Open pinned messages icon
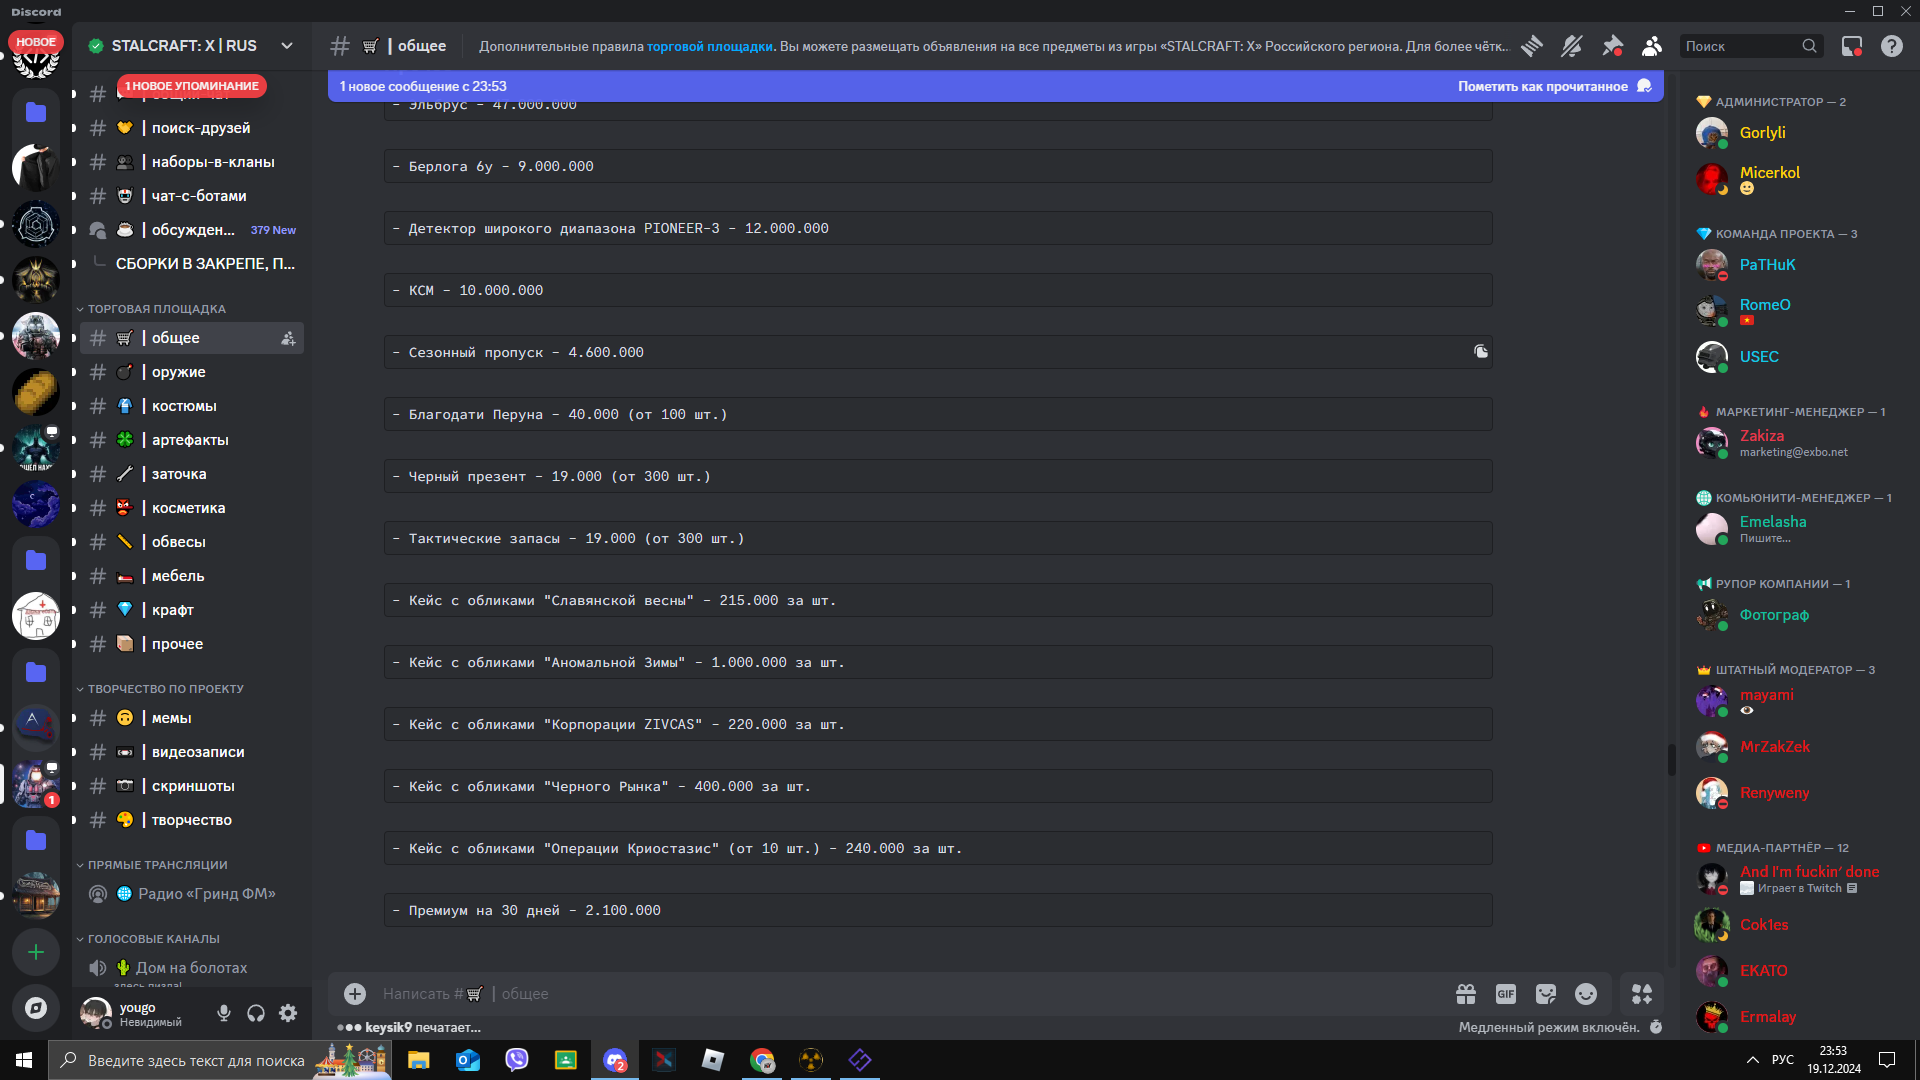The height and width of the screenshot is (1080, 1920). pyautogui.click(x=1612, y=46)
